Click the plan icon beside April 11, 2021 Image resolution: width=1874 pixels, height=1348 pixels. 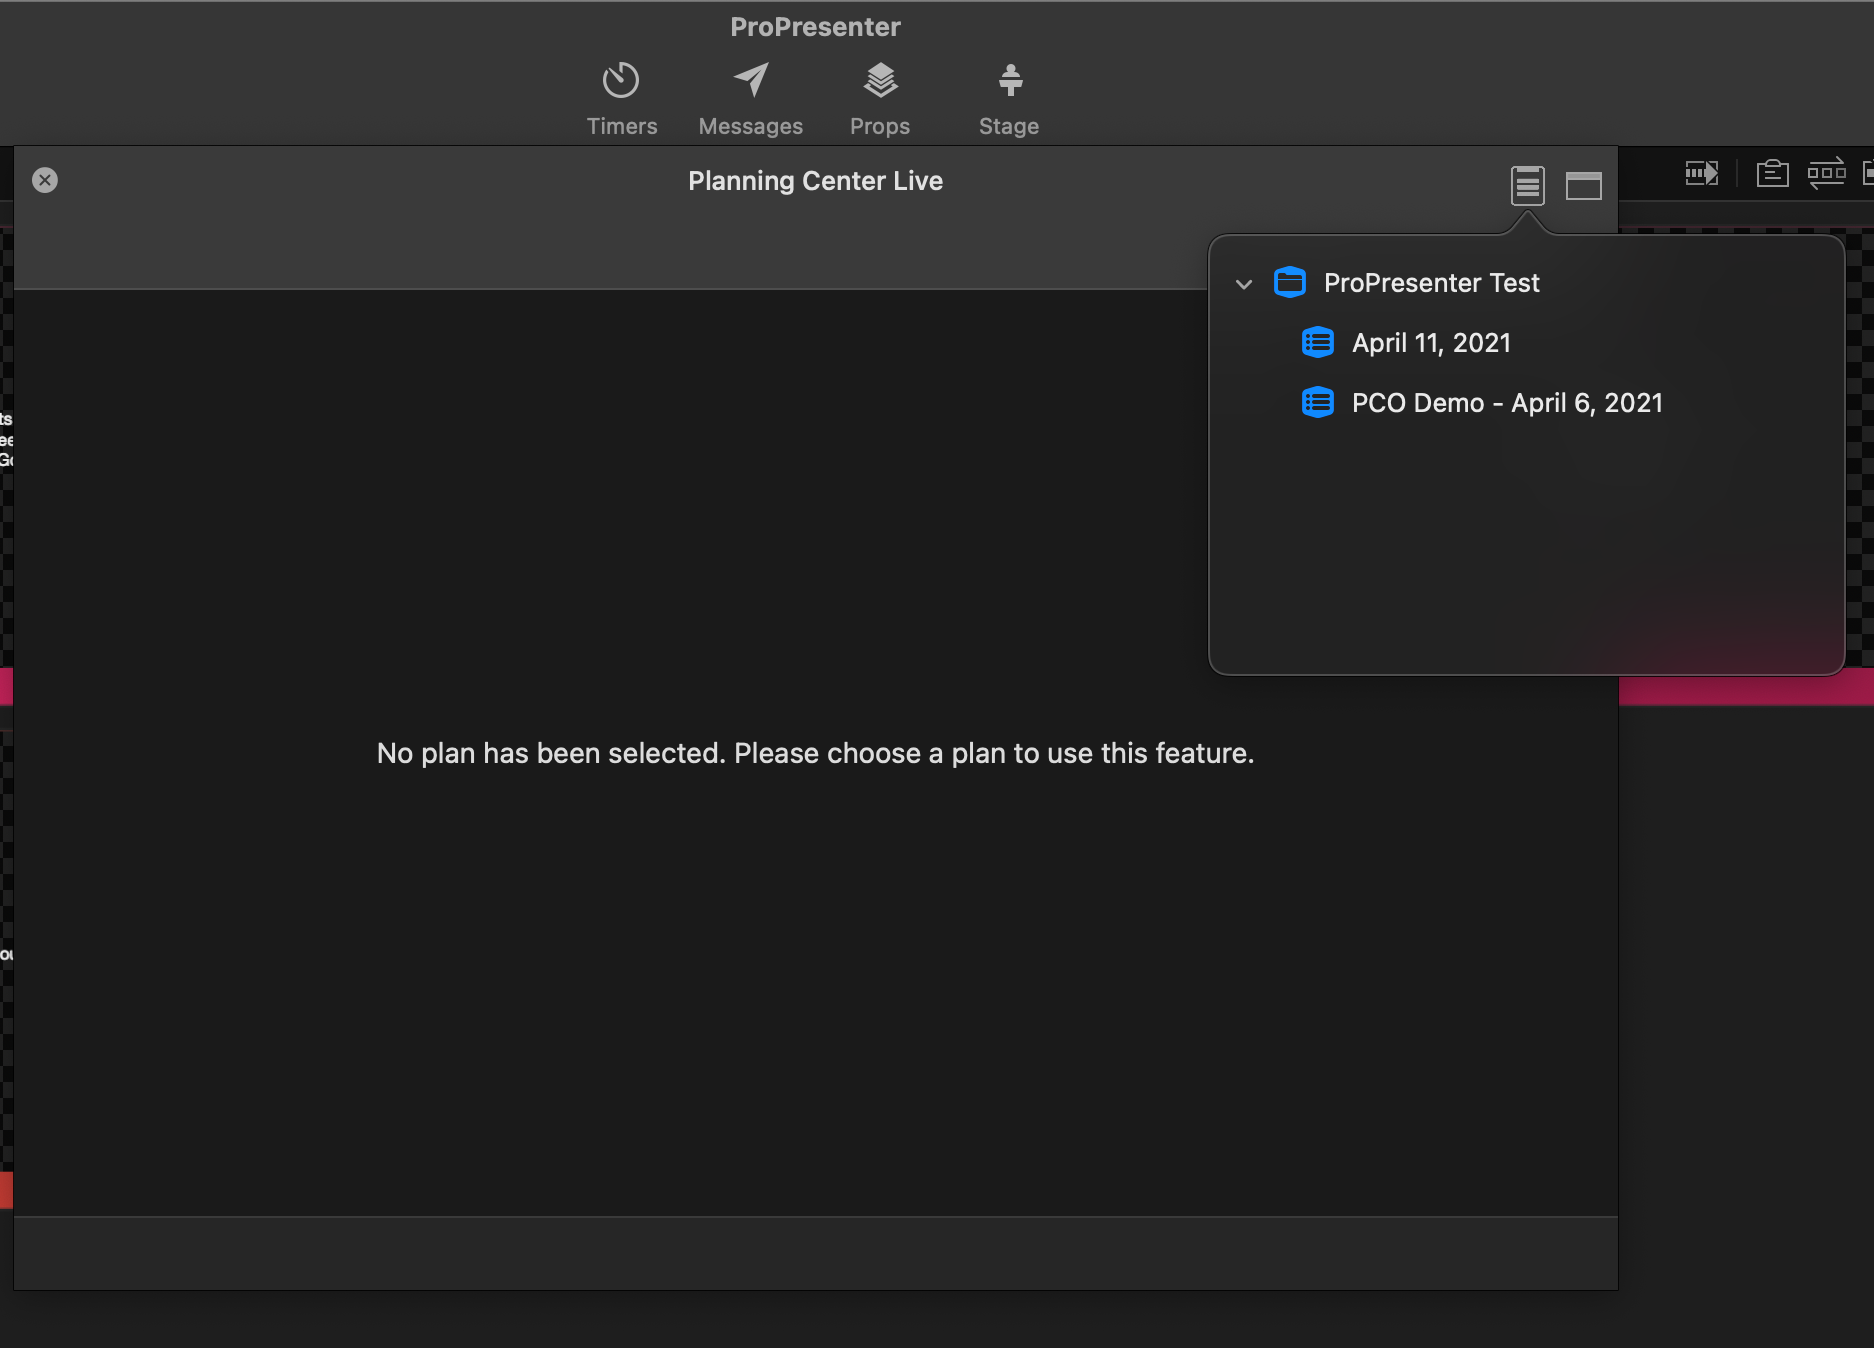coord(1318,343)
